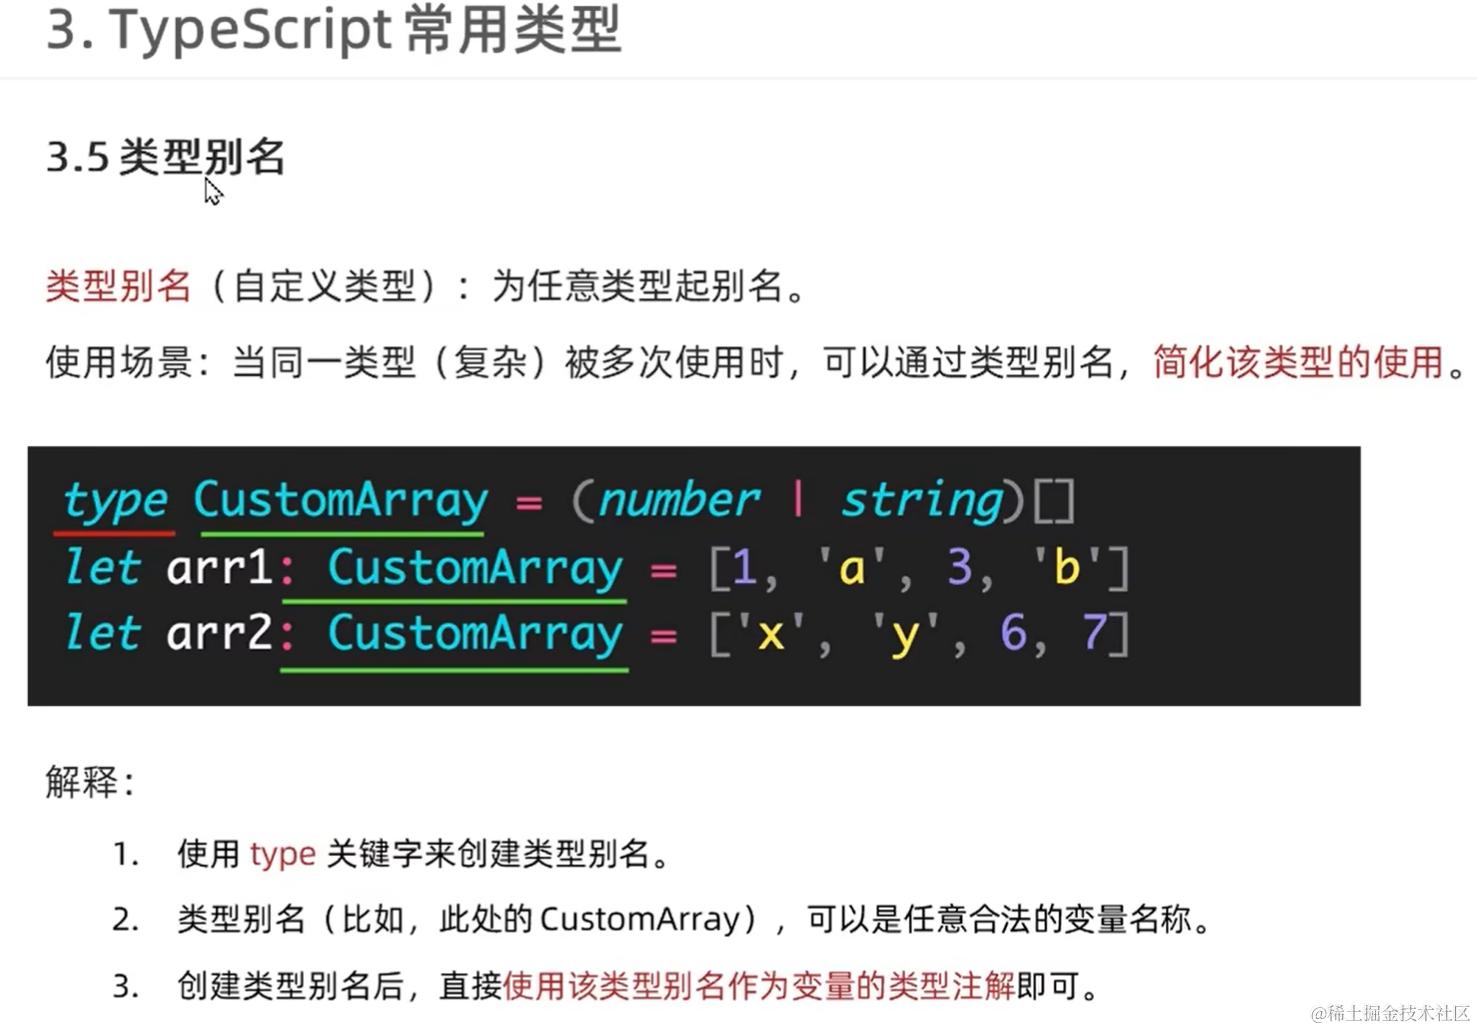Click "CustomArray" on the arr2 line
This screenshot has height=1030, width=1477.
click(475, 634)
